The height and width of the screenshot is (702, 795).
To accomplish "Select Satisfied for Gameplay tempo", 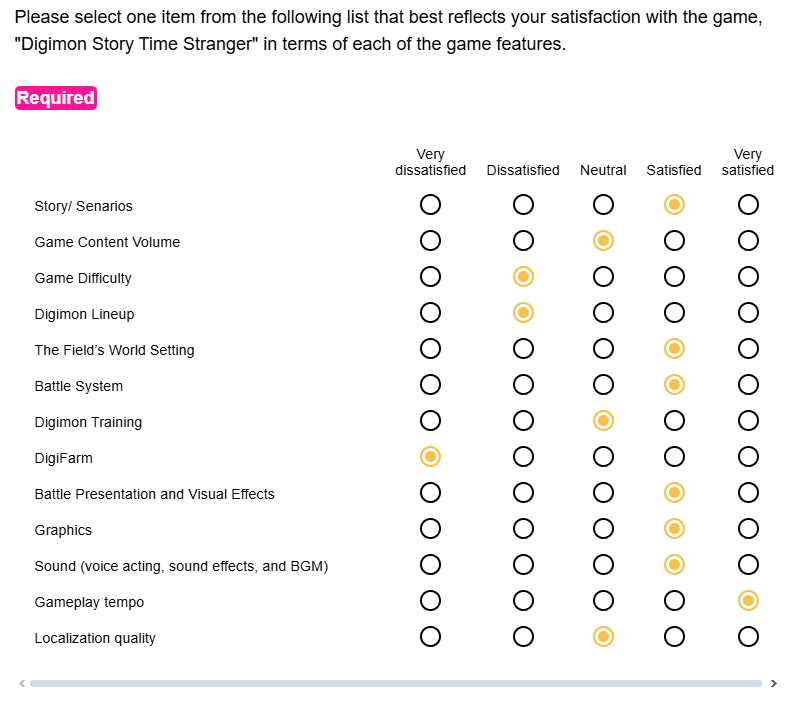I will pyautogui.click(x=674, y=601).
